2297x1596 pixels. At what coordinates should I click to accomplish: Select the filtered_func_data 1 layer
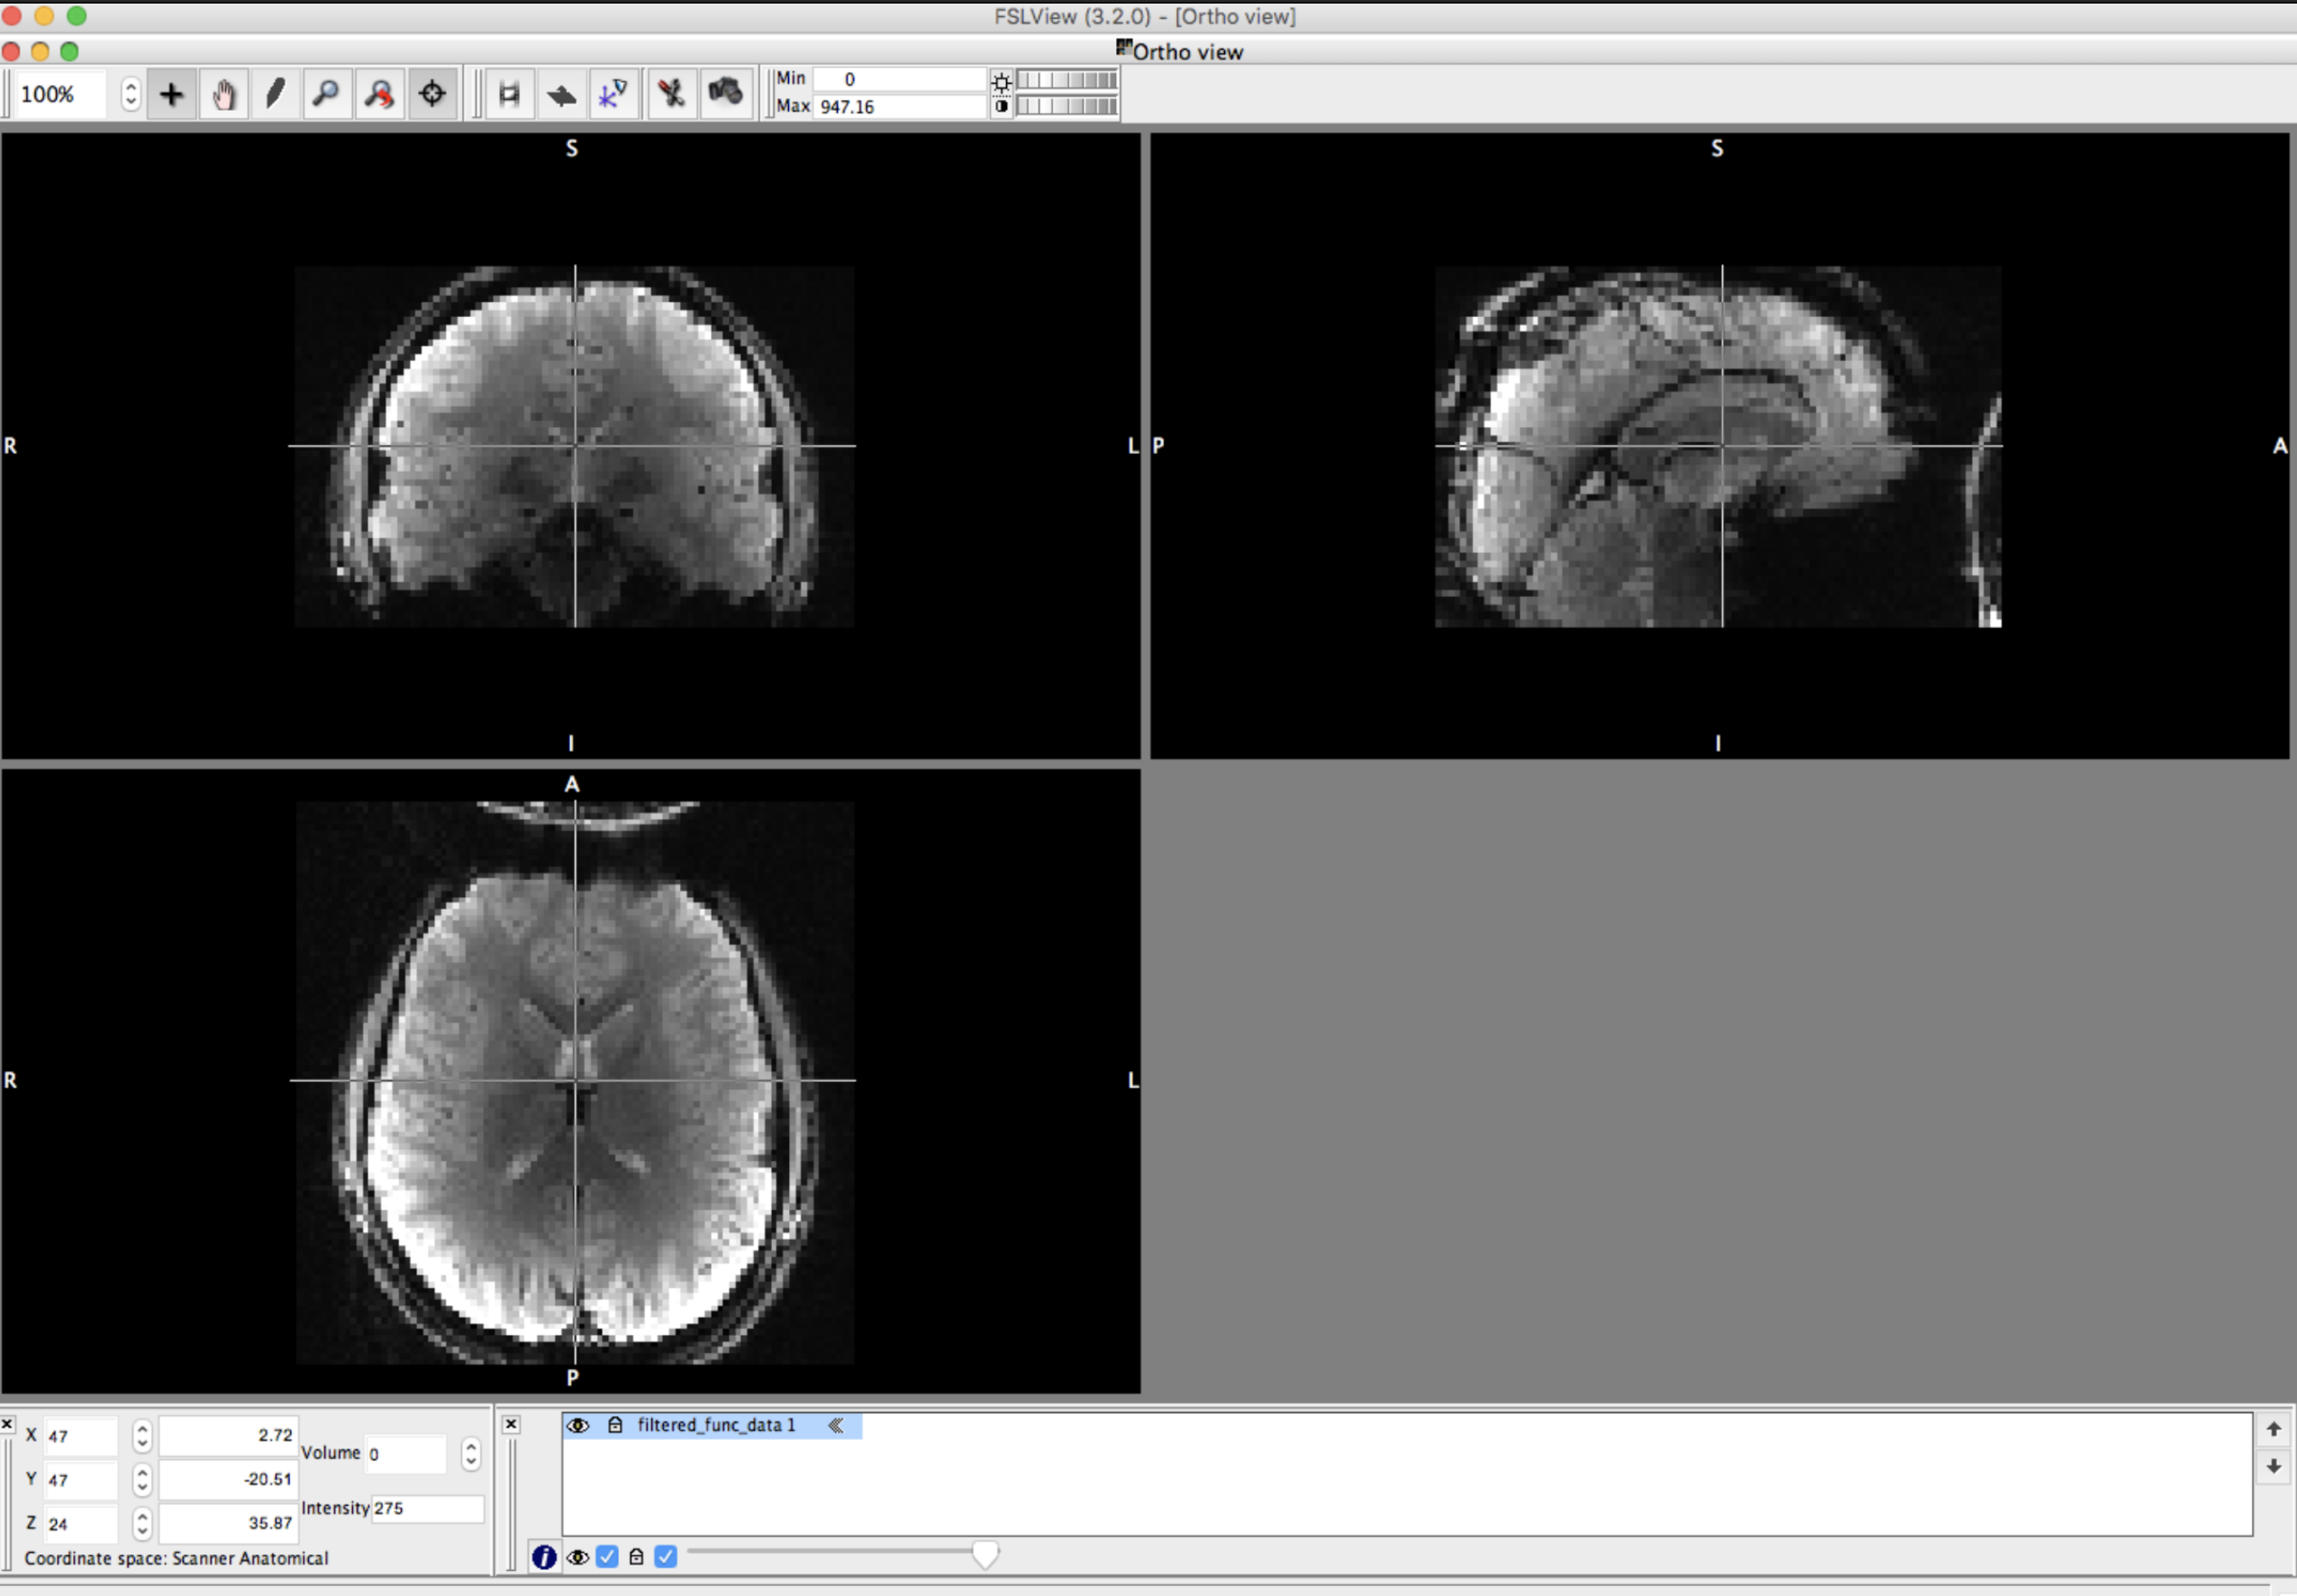[x=715, y=1425]
